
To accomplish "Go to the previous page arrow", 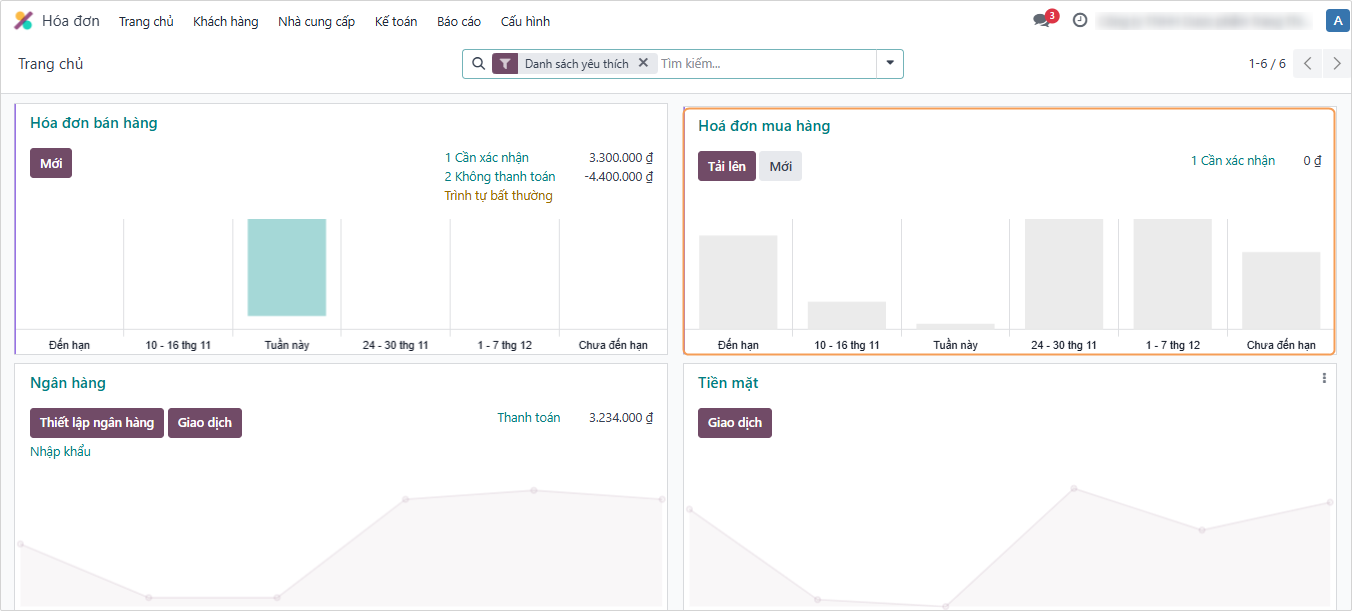I will tap(1307, 64).
